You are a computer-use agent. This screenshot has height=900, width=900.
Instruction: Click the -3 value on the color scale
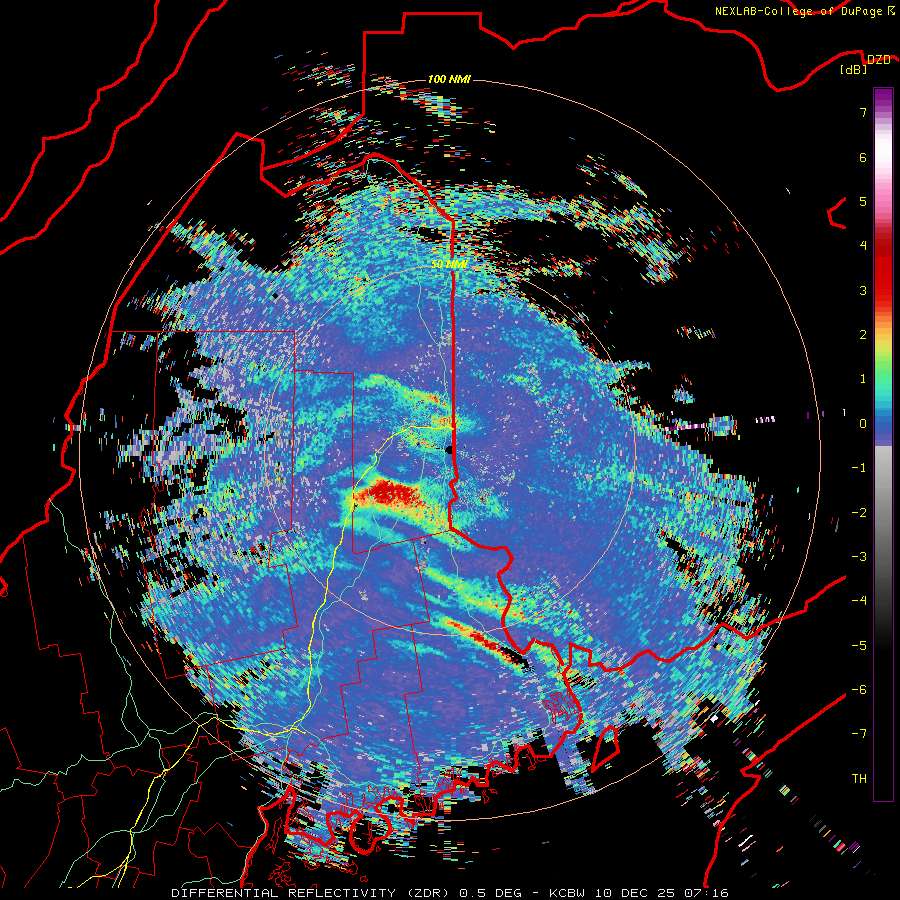859,557
